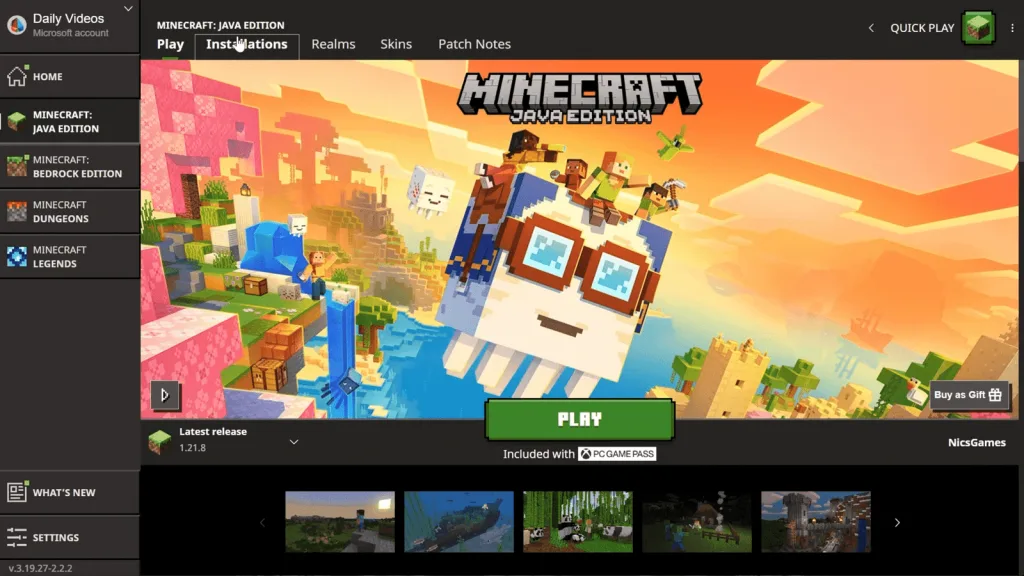
Task: Show next screenshots with right carousel arrow
Action: click(897, 522)
